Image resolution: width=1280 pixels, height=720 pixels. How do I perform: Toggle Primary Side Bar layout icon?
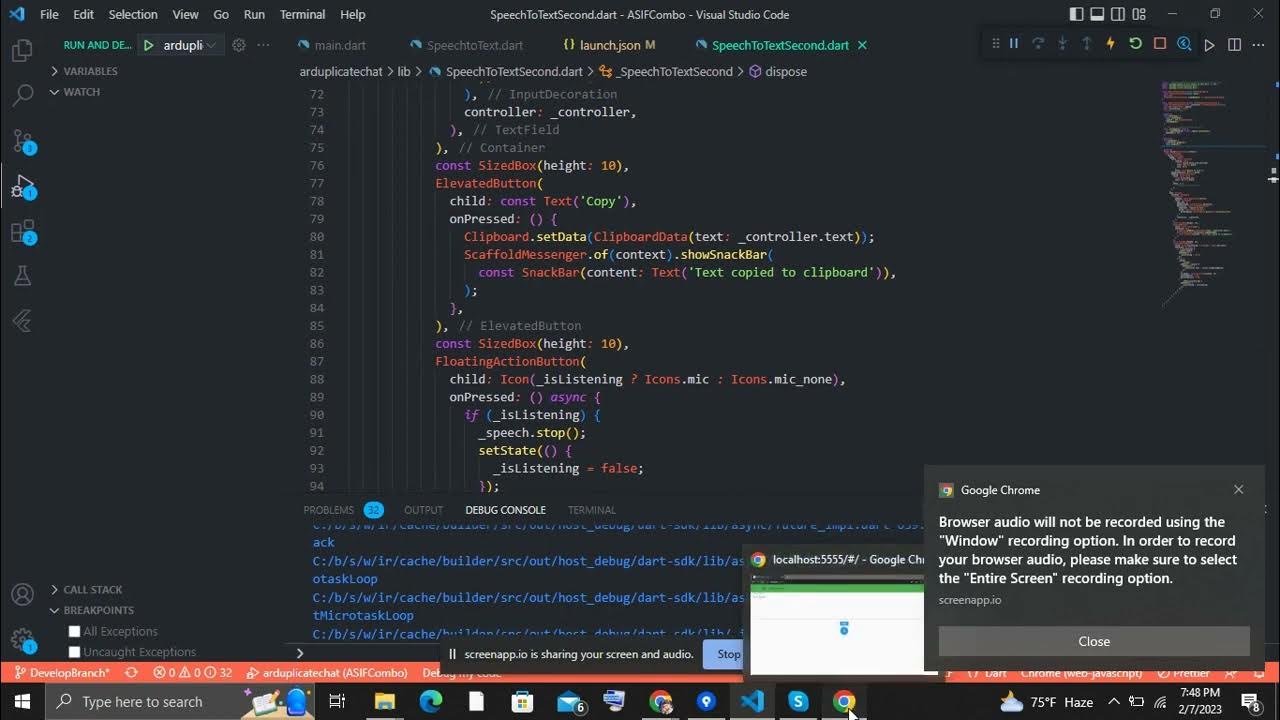(x=1077, y=14)
